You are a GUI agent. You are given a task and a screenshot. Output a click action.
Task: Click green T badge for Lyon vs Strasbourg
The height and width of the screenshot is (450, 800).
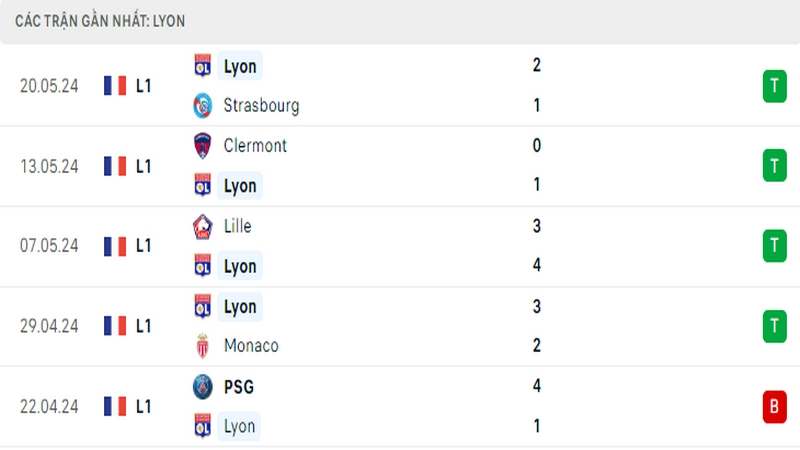[x=774, y=86]
